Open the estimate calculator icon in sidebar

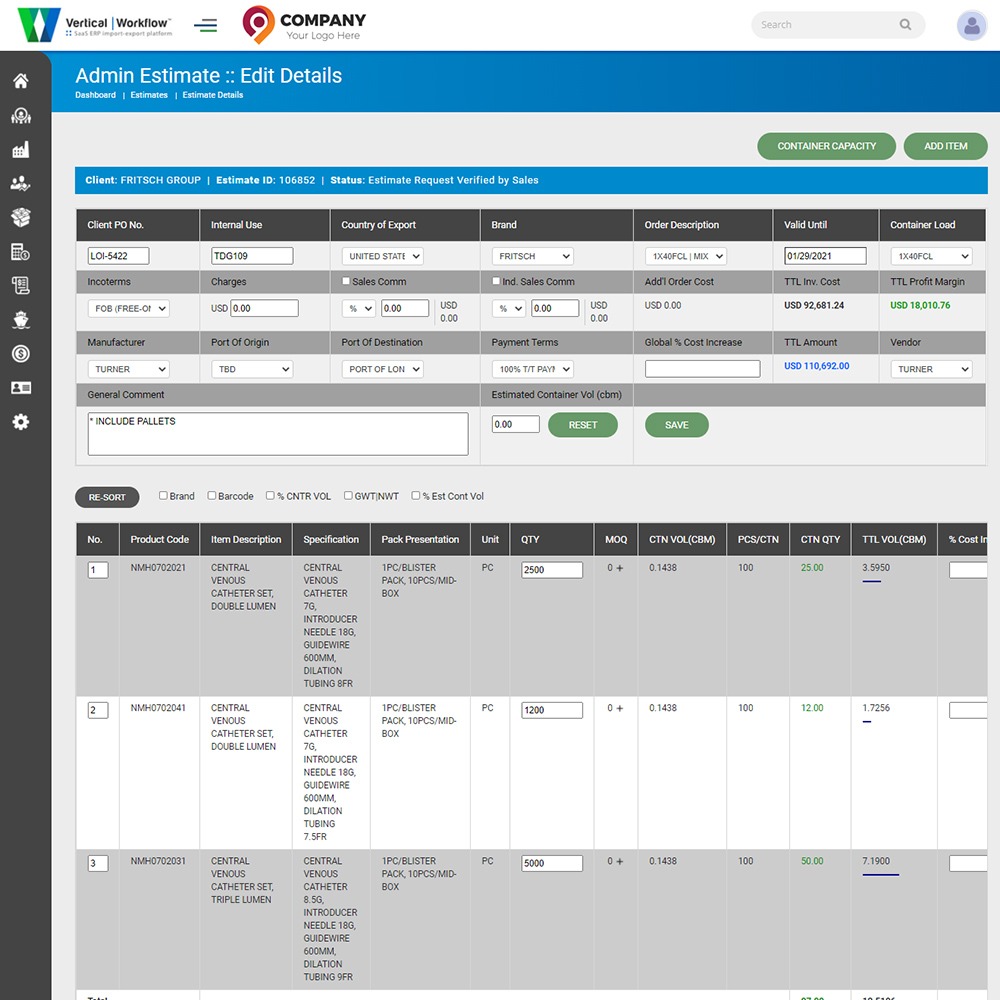point(21,251)
